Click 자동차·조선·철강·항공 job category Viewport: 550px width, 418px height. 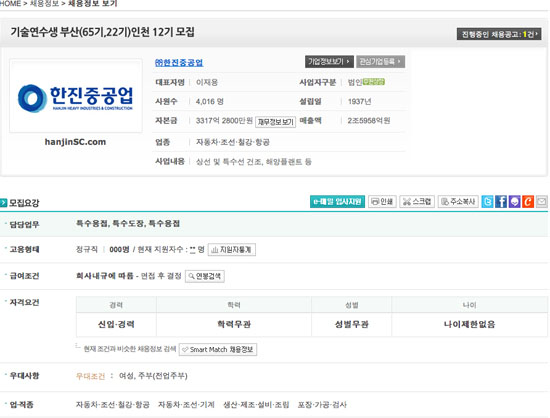[x=113, y=405]
